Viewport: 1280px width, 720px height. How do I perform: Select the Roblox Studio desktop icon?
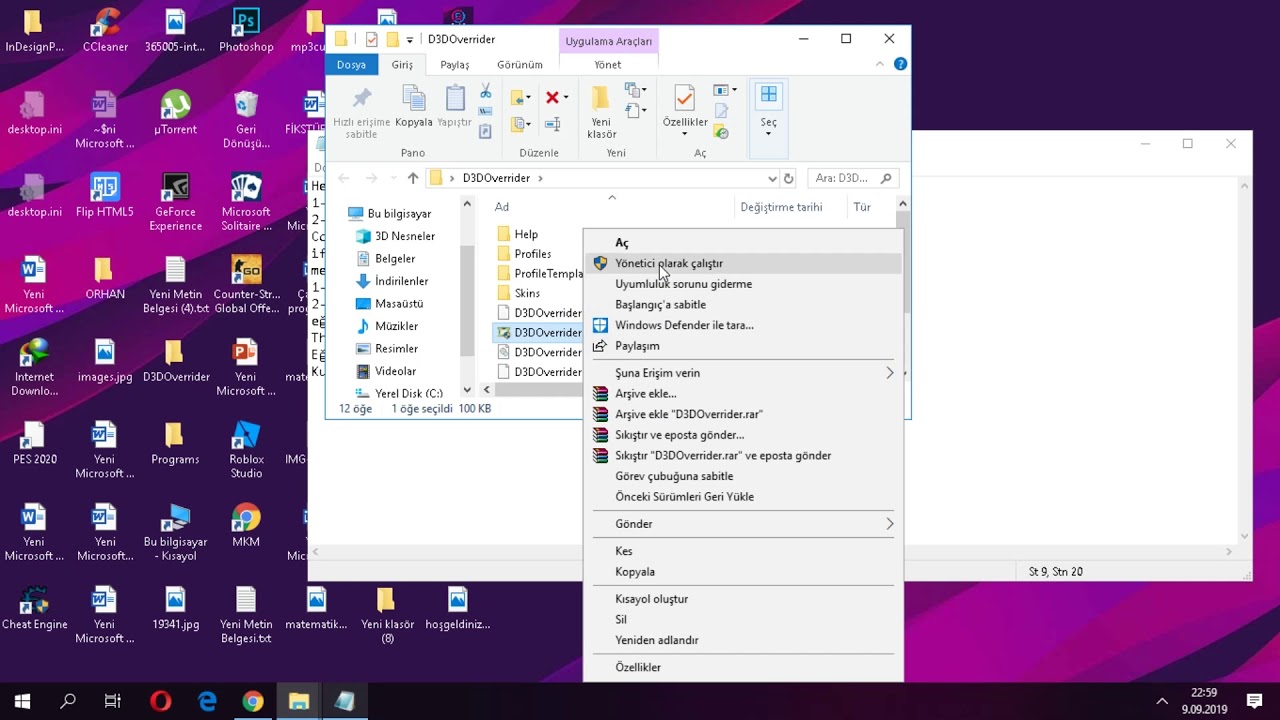pos(246,449)
